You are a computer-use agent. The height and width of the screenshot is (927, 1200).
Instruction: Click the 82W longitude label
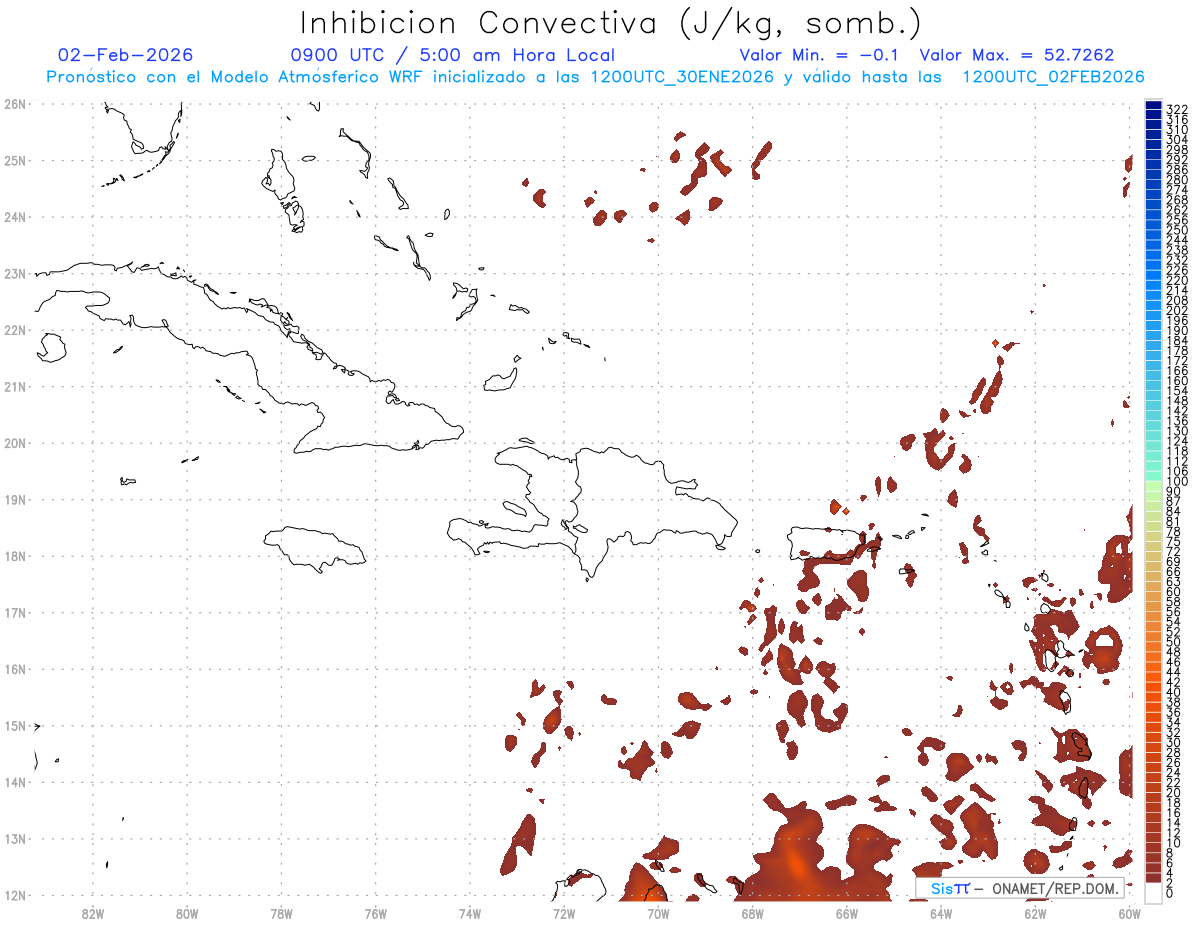pos(92,913)
